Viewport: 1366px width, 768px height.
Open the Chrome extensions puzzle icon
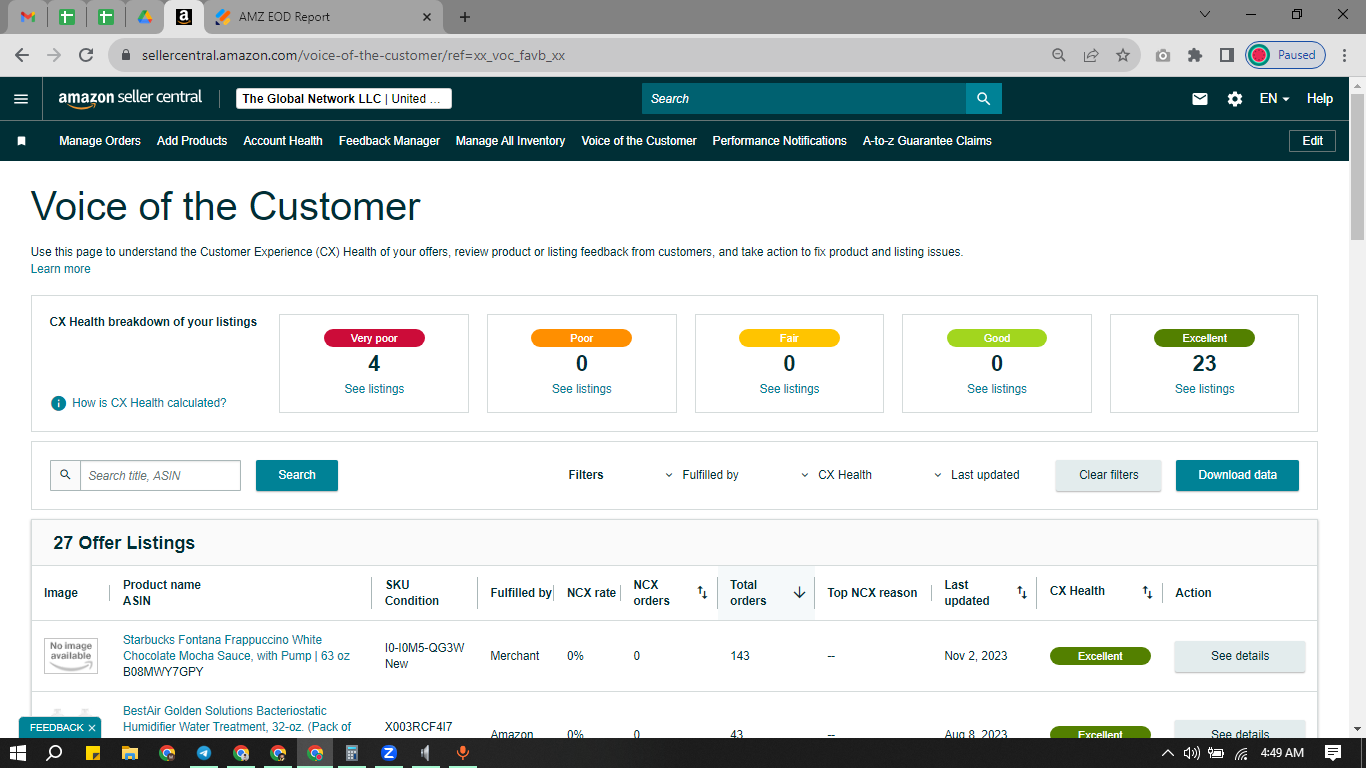1194,55
